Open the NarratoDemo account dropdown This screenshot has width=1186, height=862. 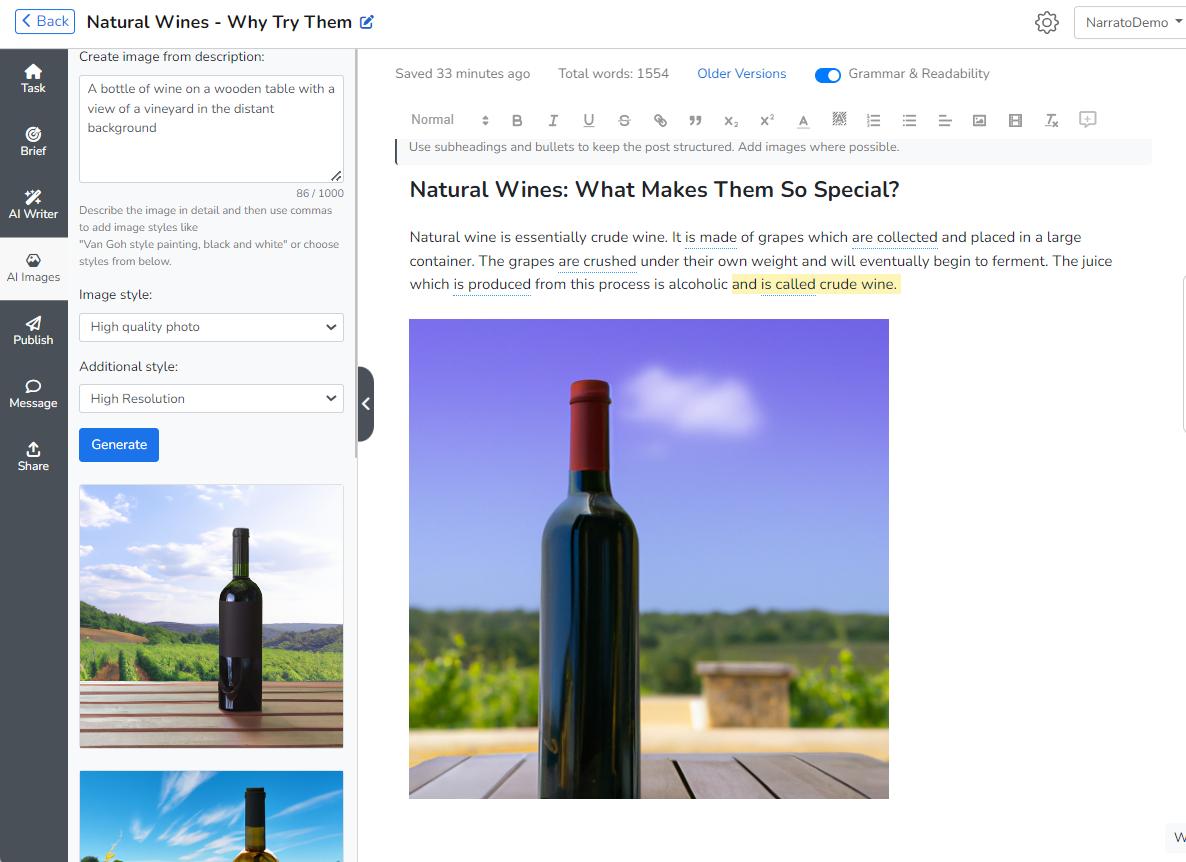pos(1131,23)
